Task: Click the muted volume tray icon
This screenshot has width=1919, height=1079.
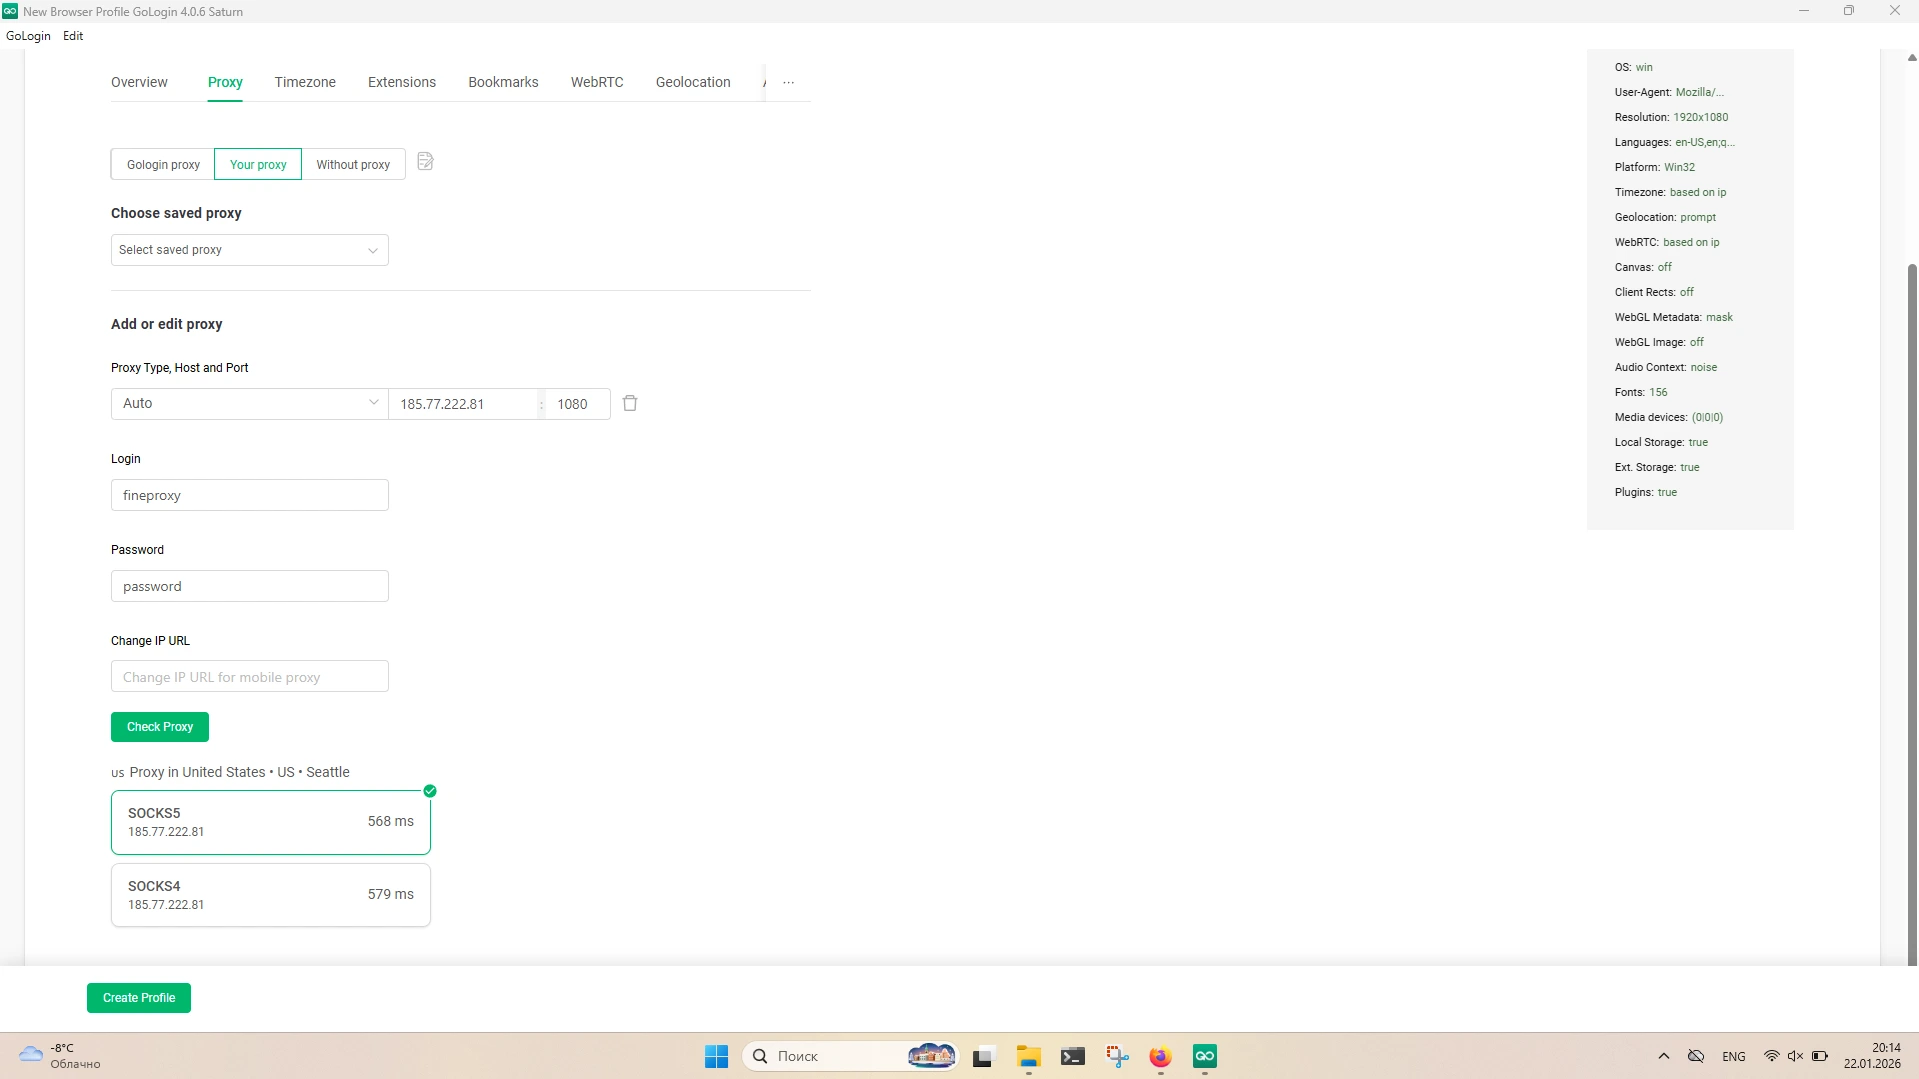Action: (x=1795, y=1056)
